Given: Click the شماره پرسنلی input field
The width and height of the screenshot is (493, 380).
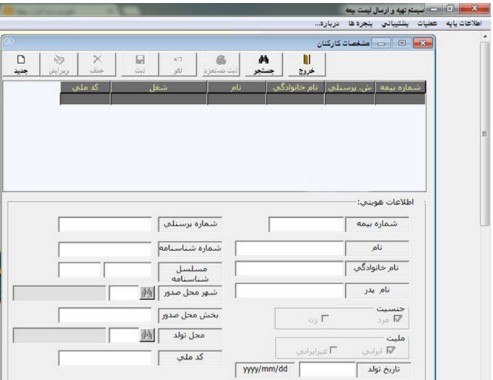Looking at the screenshot, I should [x=105, y=224].
